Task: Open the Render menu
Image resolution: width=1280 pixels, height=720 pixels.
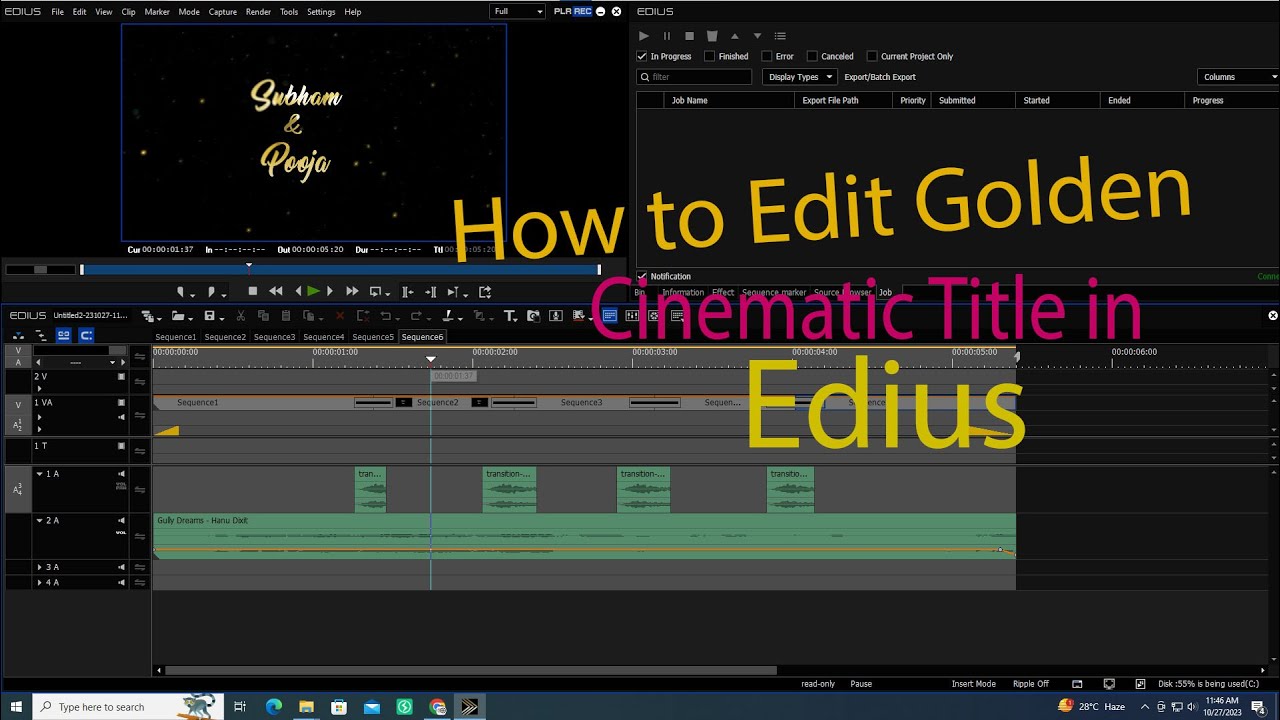Action: (x=258, y=12)
